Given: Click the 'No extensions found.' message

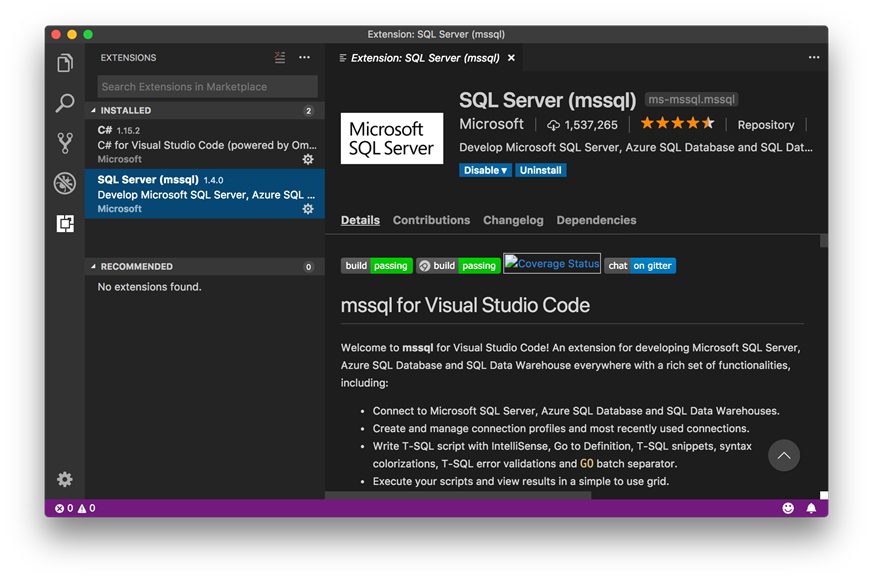Looking at the screenshot, I should coord(149,287).
